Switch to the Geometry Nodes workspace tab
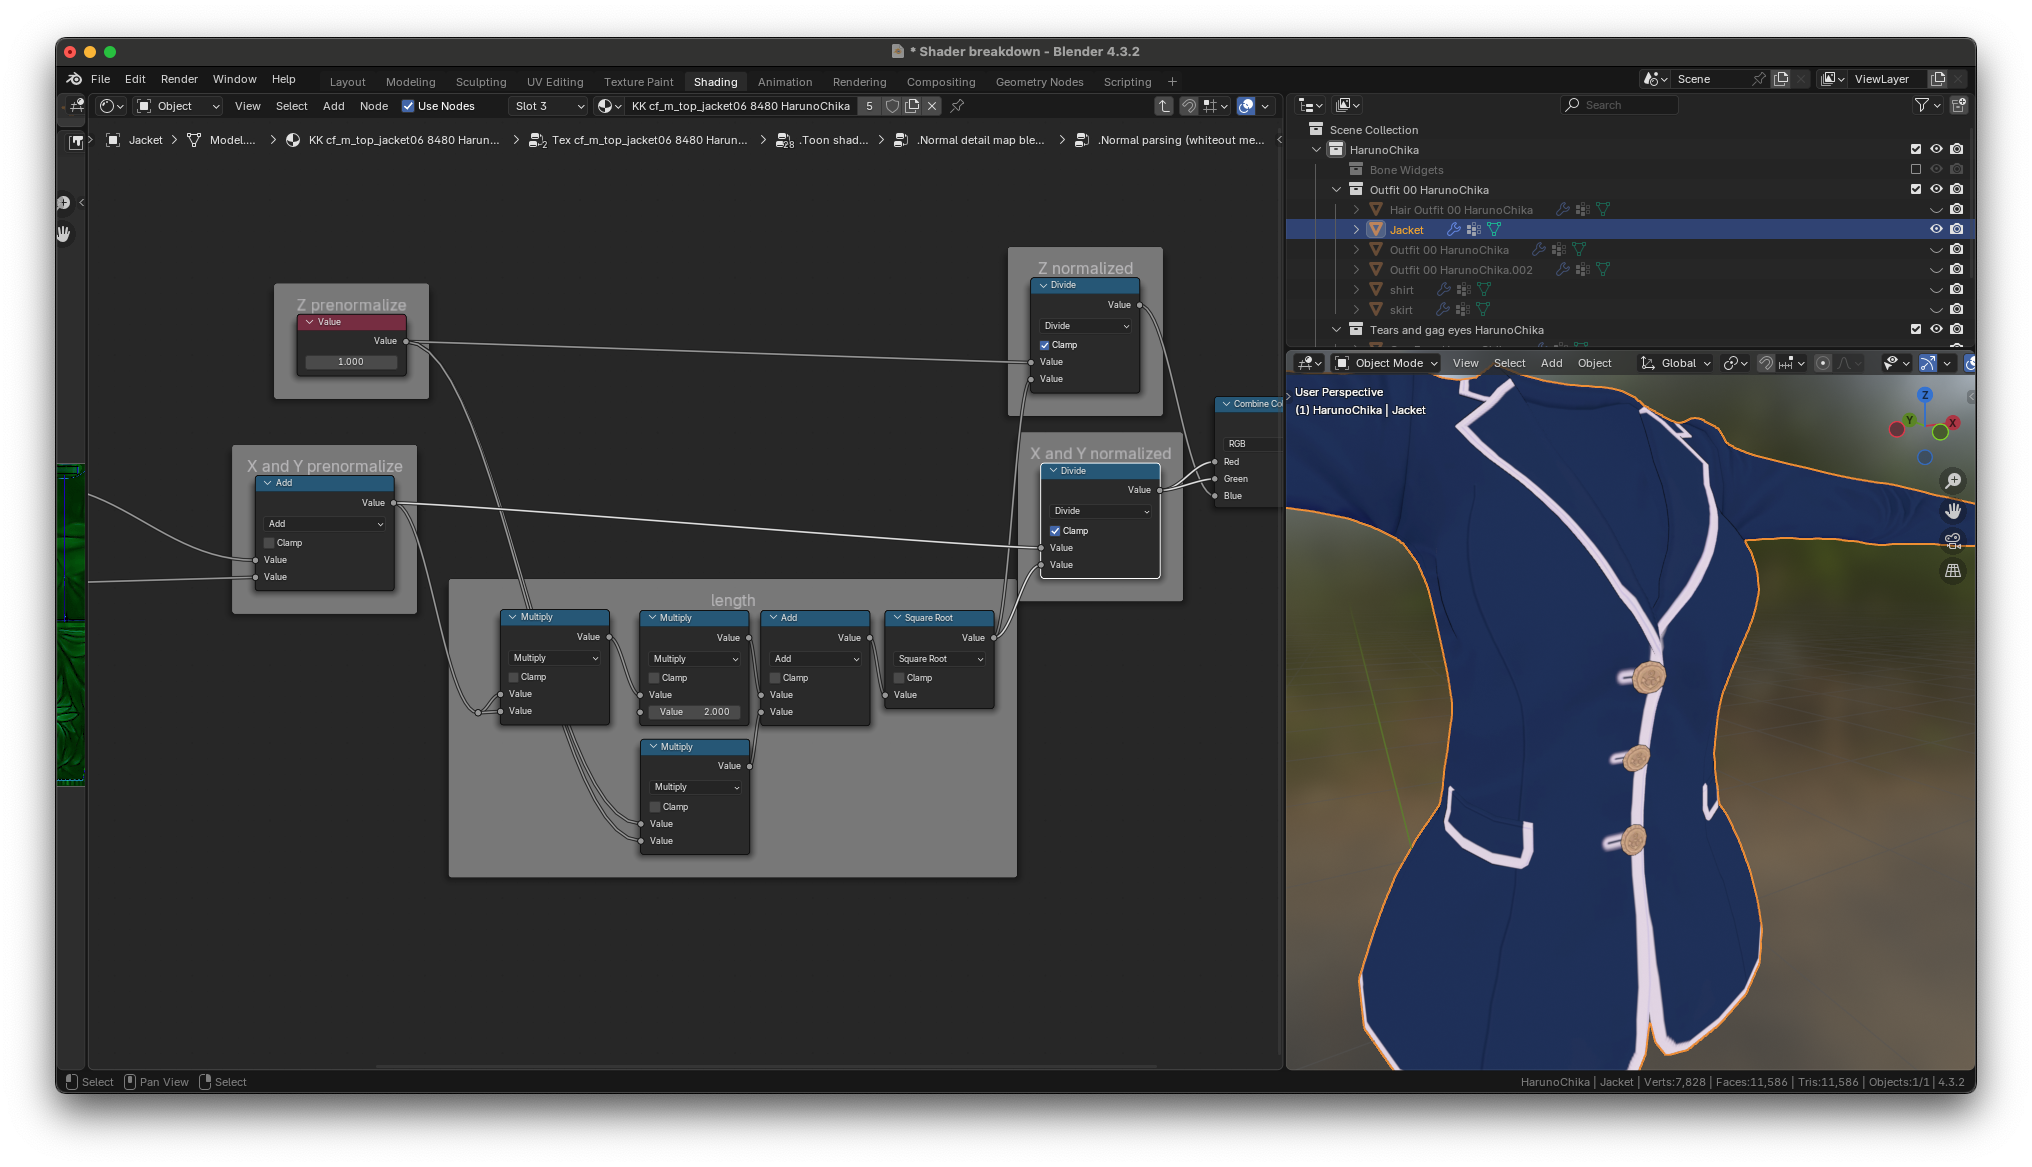Image resolution: width=2032 pixels, height=1167 pixels. click(x=1039, y=82)
